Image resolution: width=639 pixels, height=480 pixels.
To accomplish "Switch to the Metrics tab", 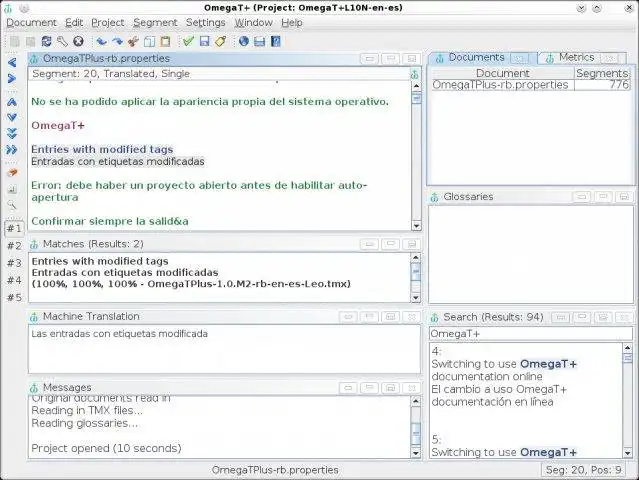I will (x=576, y=57).
